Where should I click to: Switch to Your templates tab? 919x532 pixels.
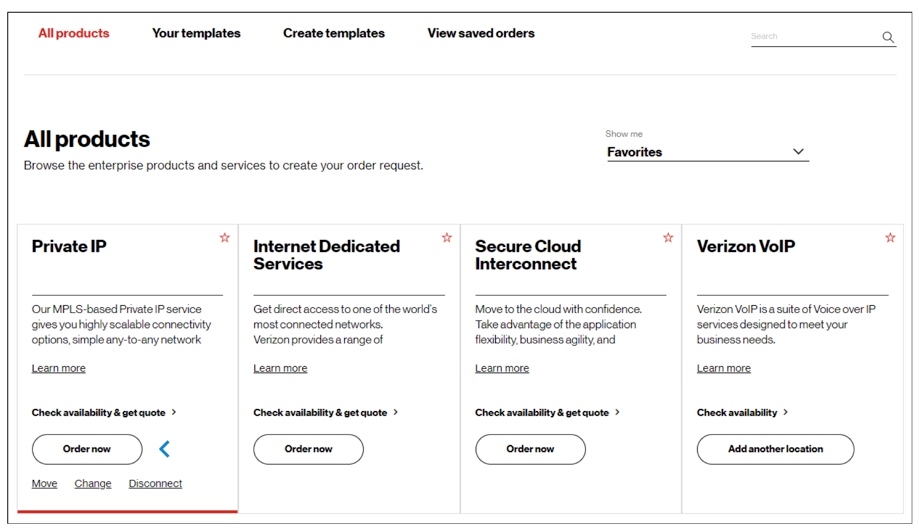click(196, 33)
